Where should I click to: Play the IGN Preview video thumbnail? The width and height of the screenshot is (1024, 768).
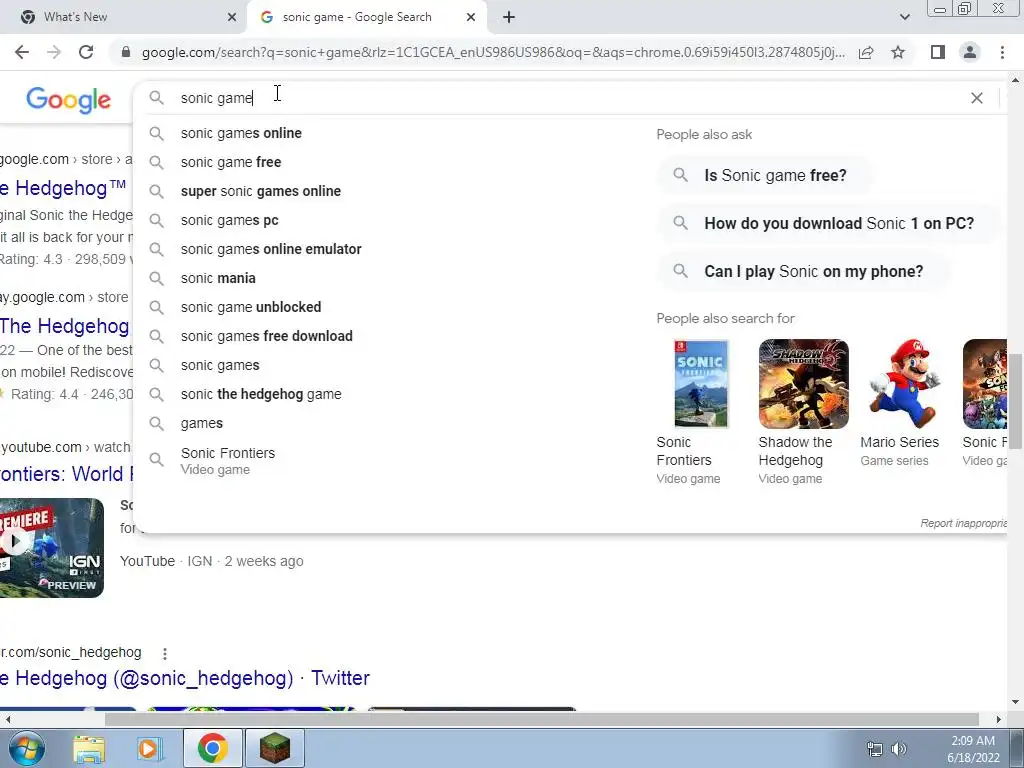click(x=52, y=548)
